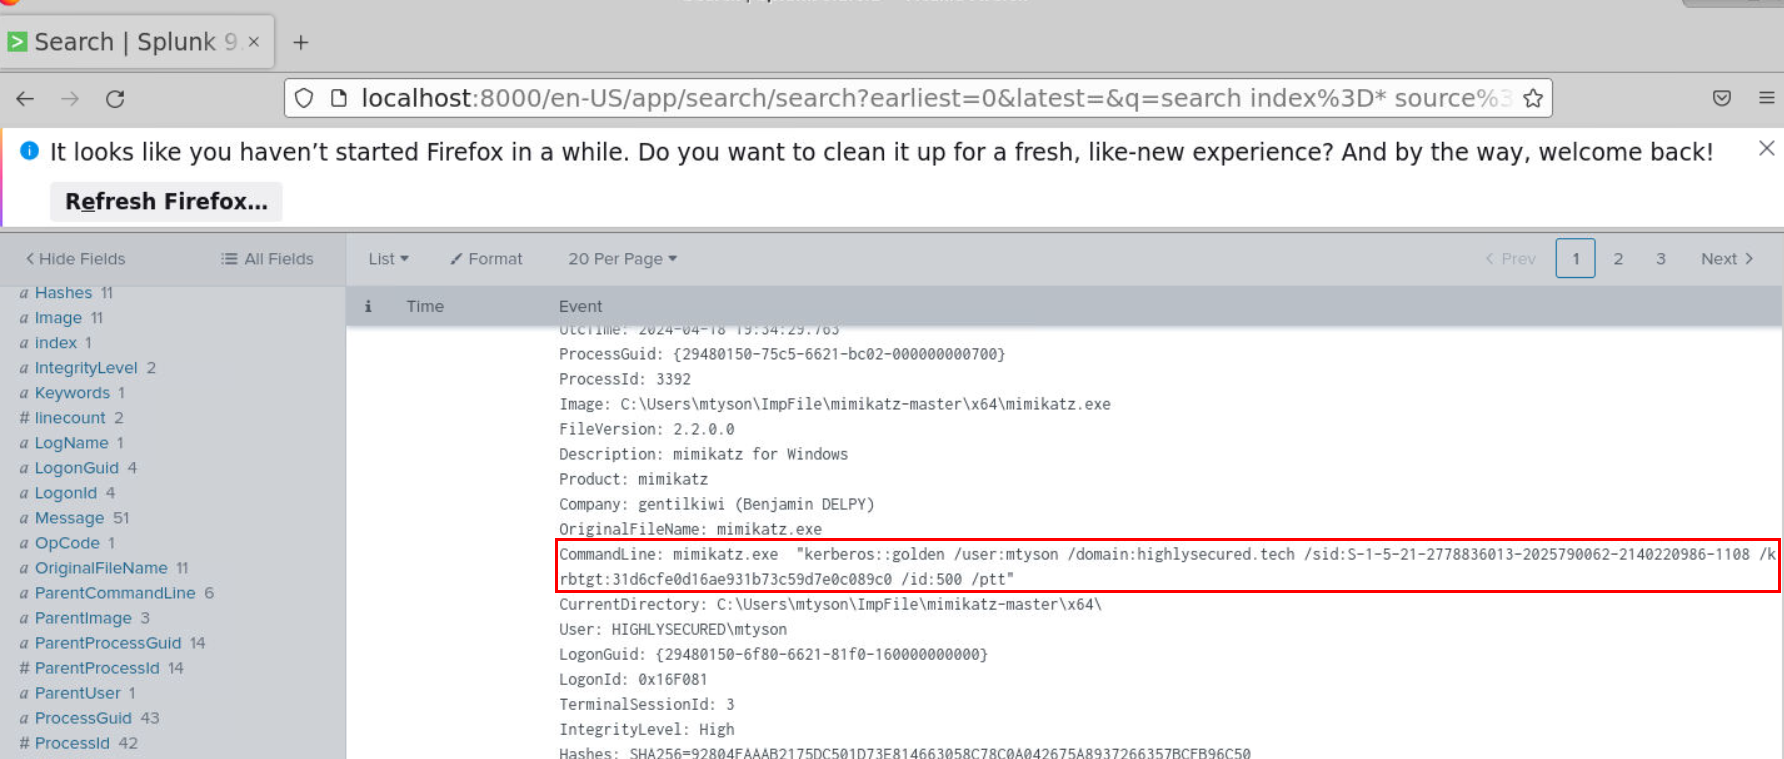Open a new browser tab
1784x759 pixels.
tap(301, 42)
